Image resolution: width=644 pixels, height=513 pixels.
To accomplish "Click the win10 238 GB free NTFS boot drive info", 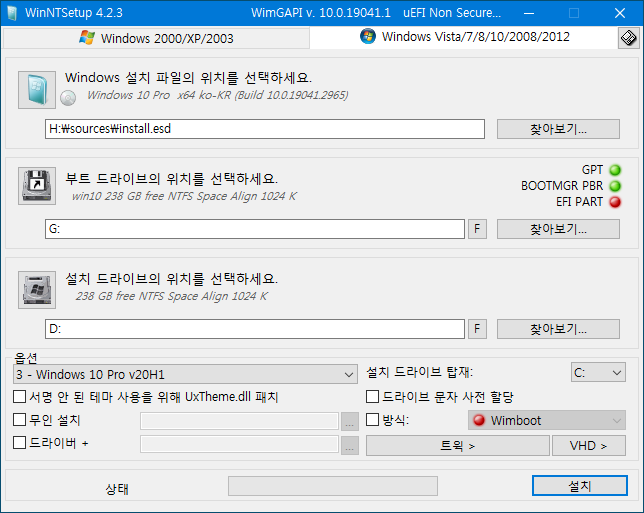I will click(184, 196).
